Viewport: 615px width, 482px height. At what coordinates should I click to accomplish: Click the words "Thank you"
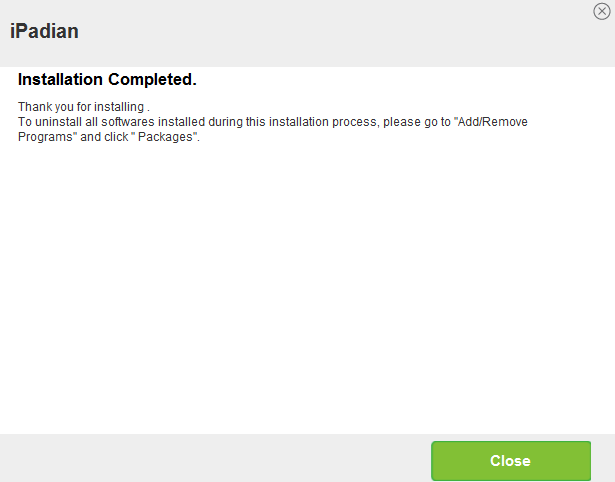click(42, 106)
